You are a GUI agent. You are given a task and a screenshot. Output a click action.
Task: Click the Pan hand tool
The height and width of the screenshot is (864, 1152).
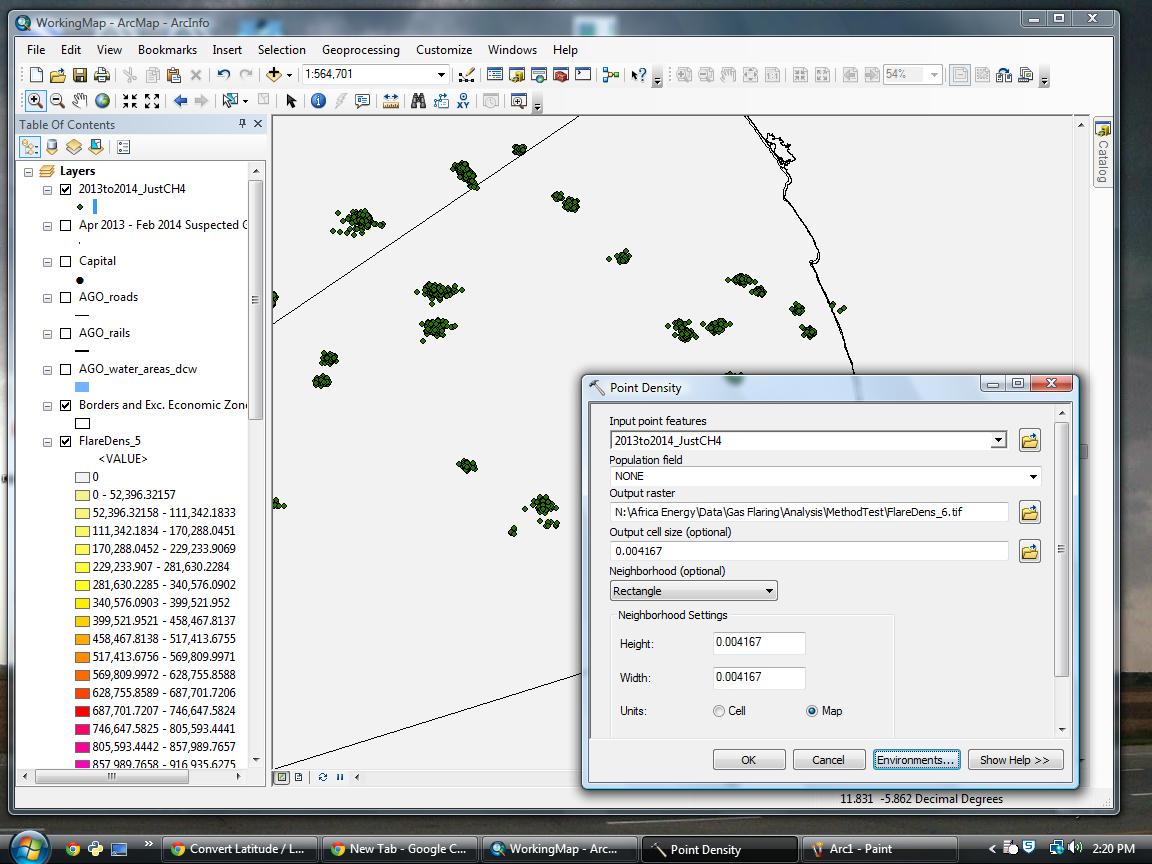(x=80, y=101)
